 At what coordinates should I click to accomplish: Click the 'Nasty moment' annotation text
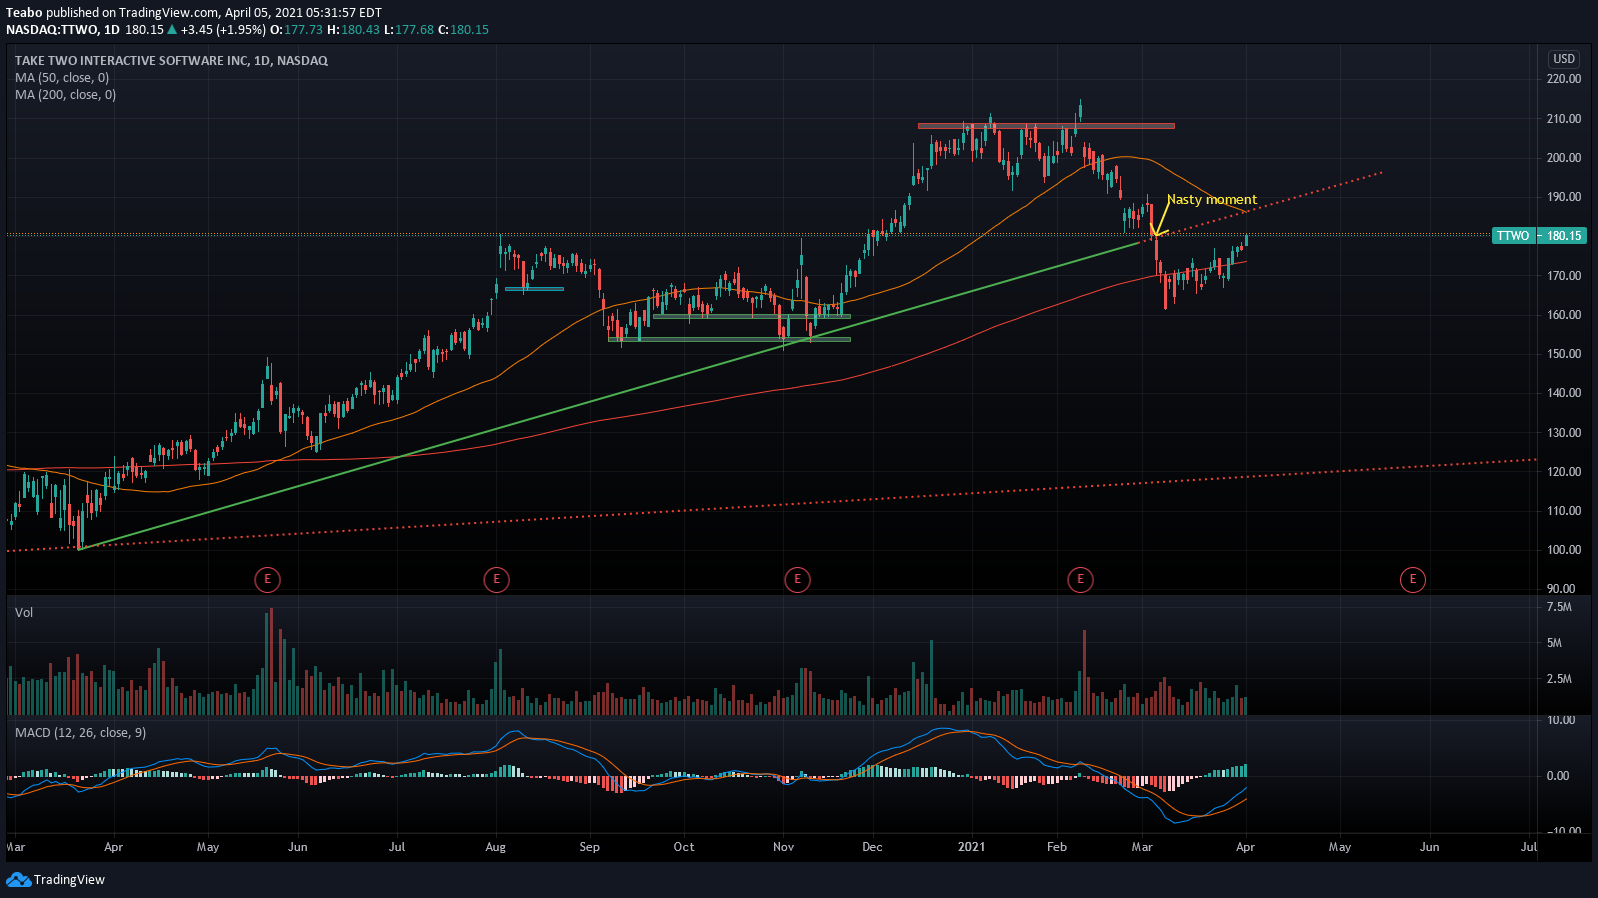[1212, 200]
